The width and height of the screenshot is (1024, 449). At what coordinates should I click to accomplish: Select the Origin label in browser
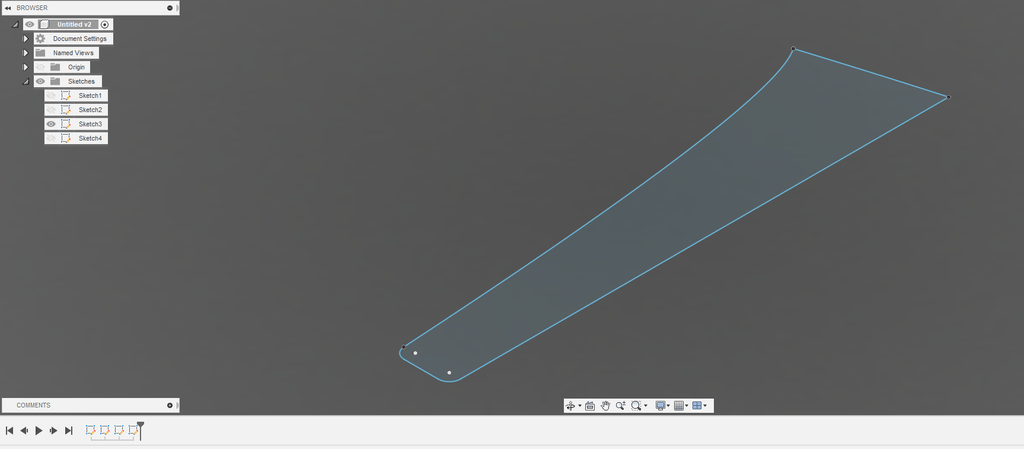[76, 67]
